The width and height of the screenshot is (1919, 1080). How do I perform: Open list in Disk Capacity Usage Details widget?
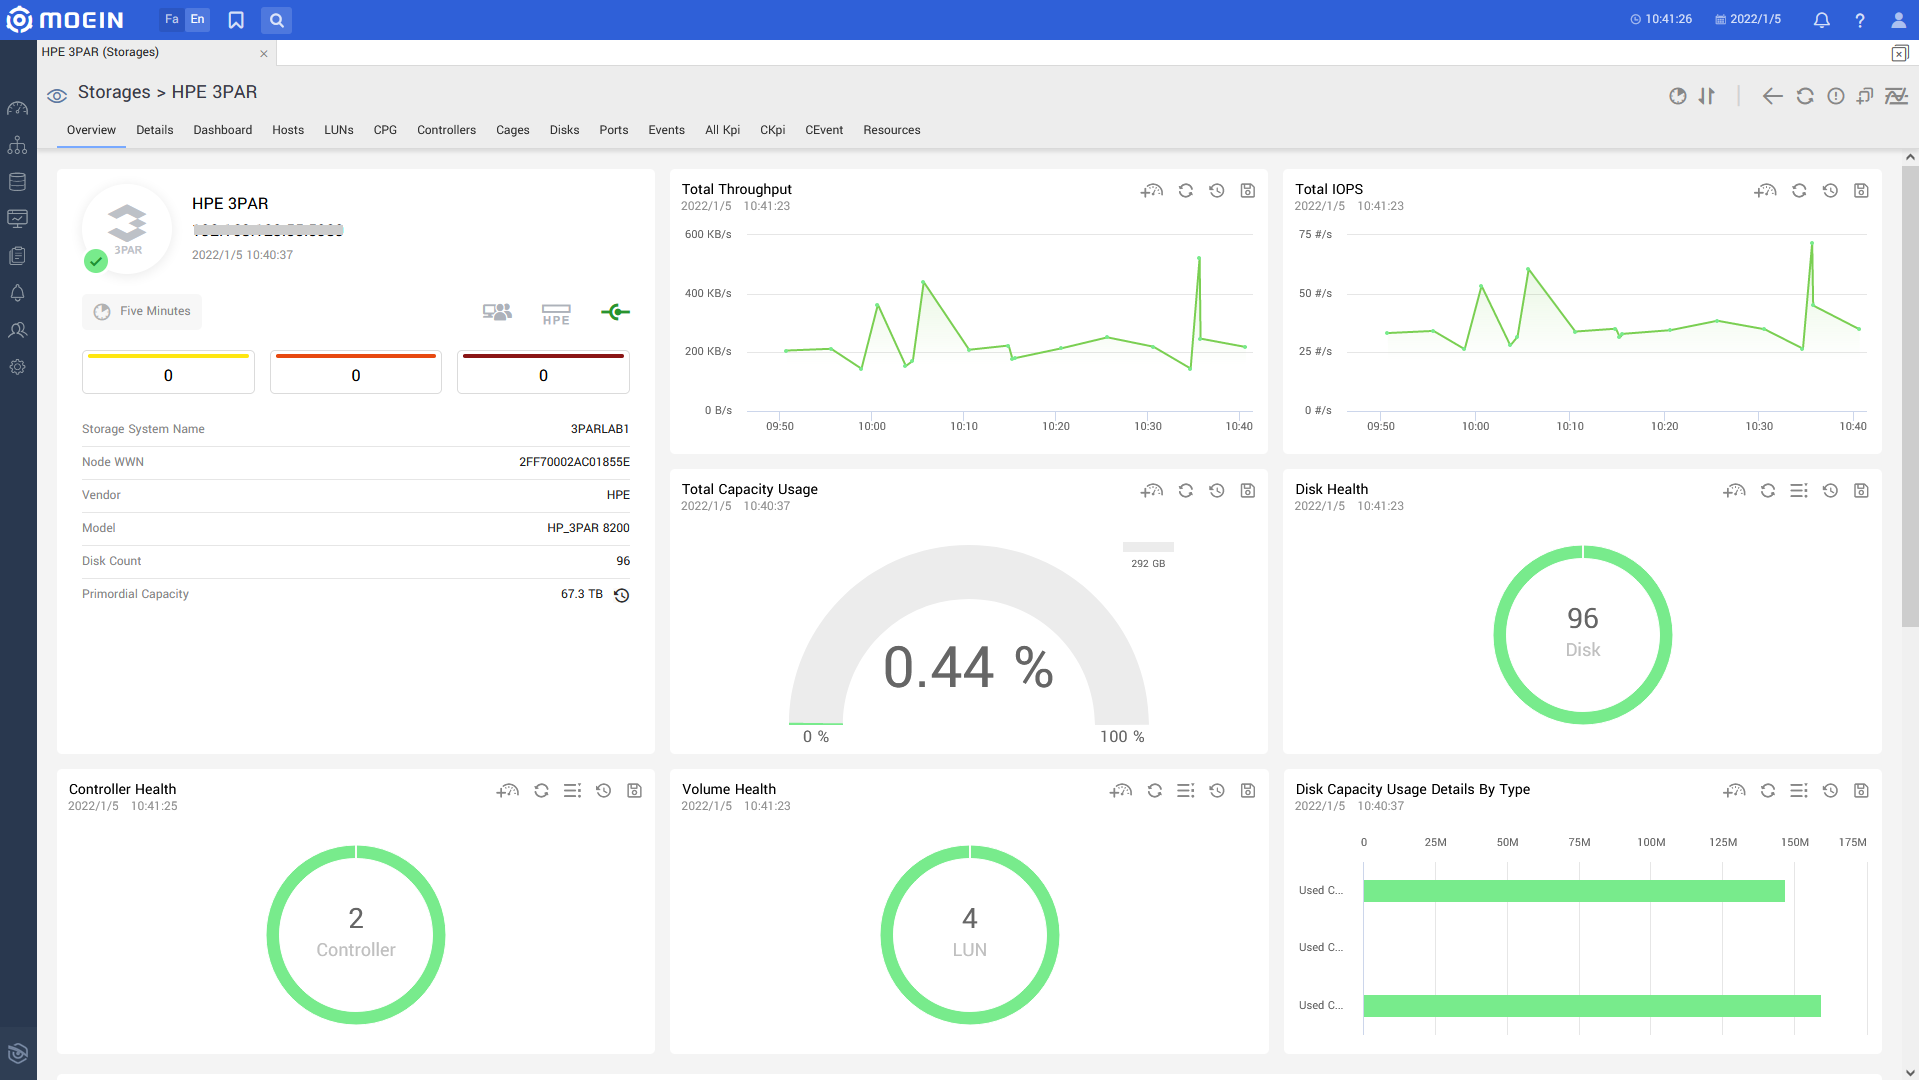[x=1798, y=790]
